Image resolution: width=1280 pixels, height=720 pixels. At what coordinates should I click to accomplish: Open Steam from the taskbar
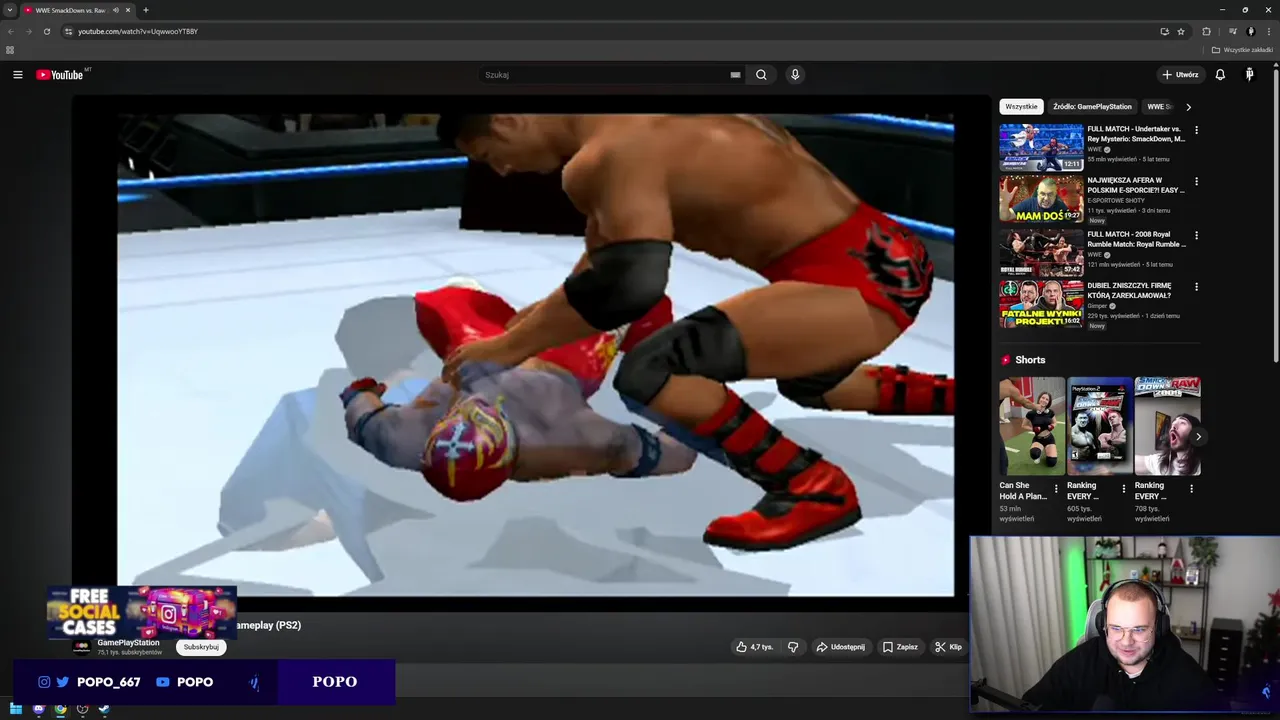pyautogui.click(x=103, y=709)
